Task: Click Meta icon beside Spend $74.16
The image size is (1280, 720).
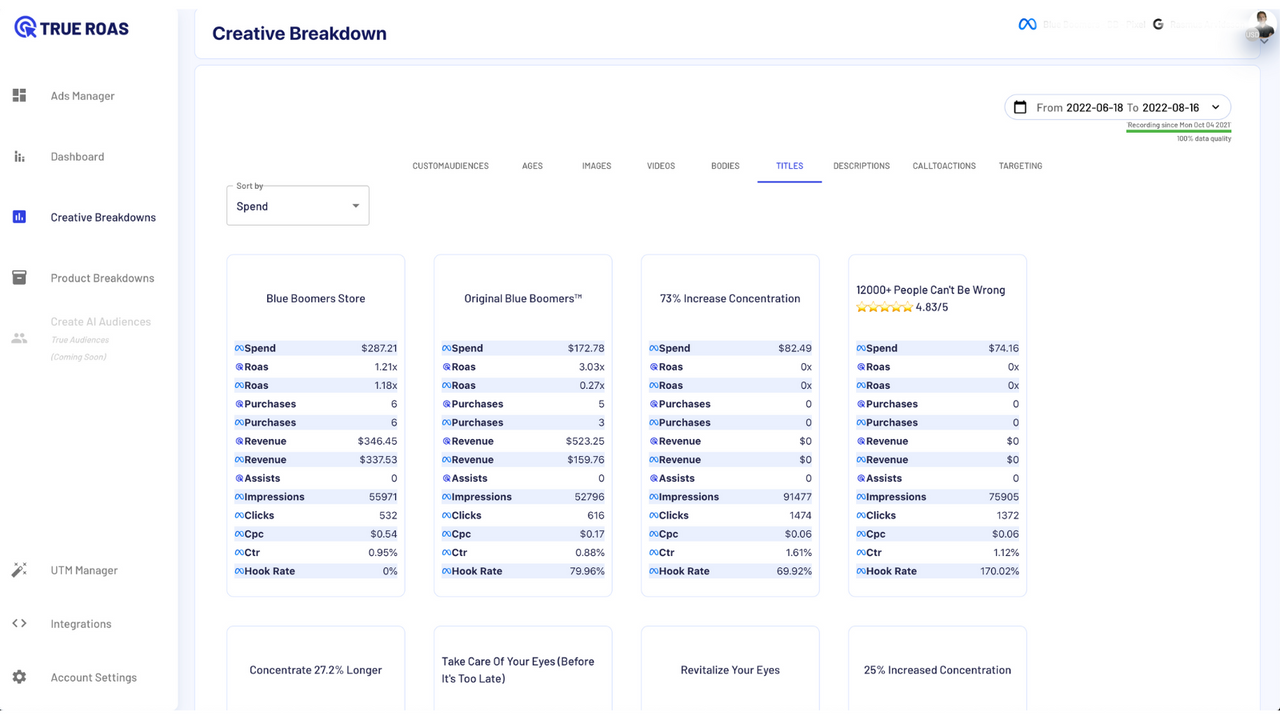Action: point(861,348)
